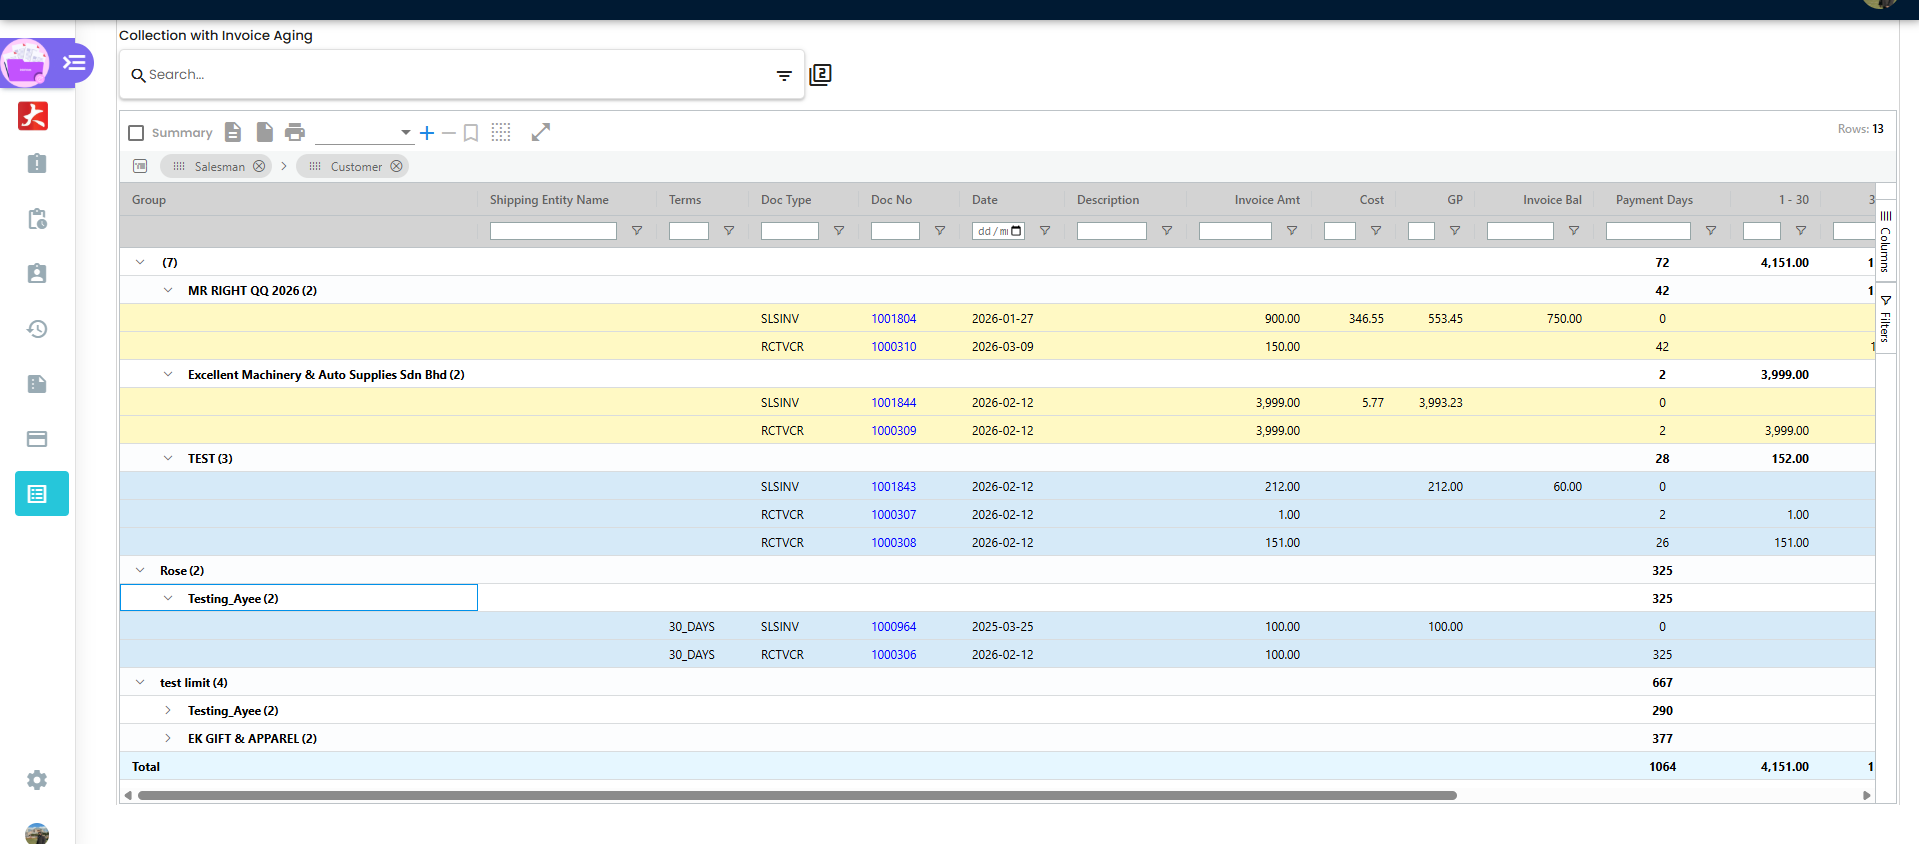Open the document notes sidebar icon
Screen dimensions: 1919x844
pyautogui.click(x=37, y=384)
